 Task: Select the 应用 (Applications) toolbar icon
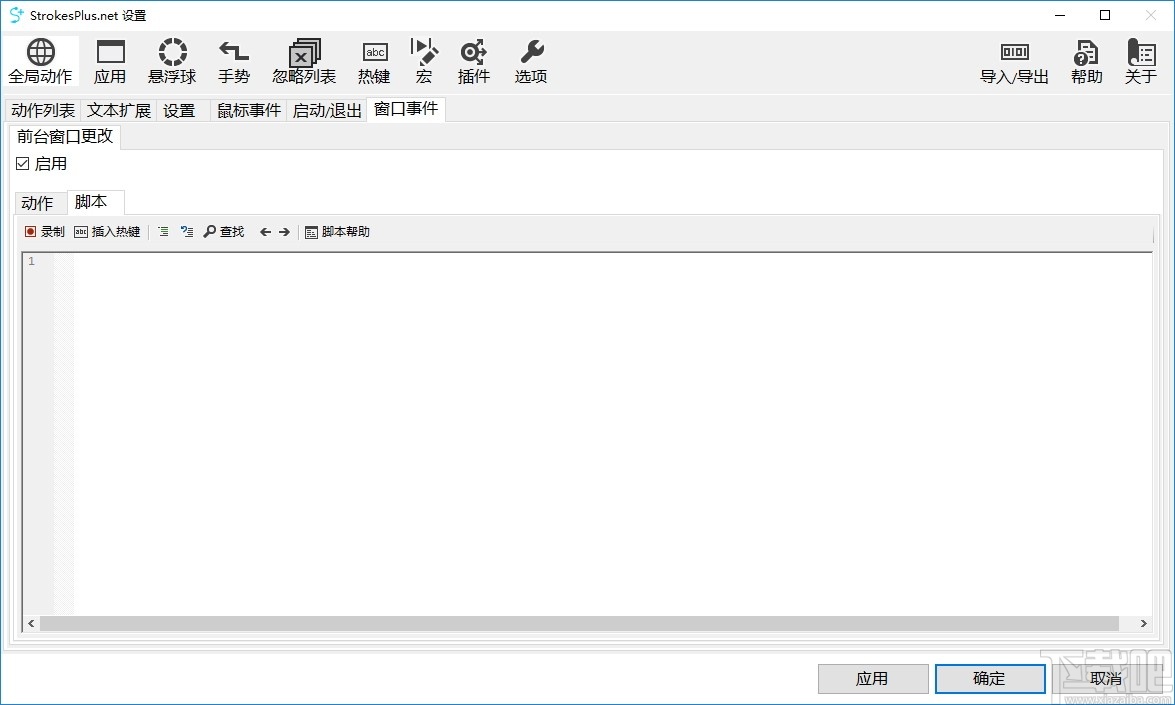pos(110,60)
